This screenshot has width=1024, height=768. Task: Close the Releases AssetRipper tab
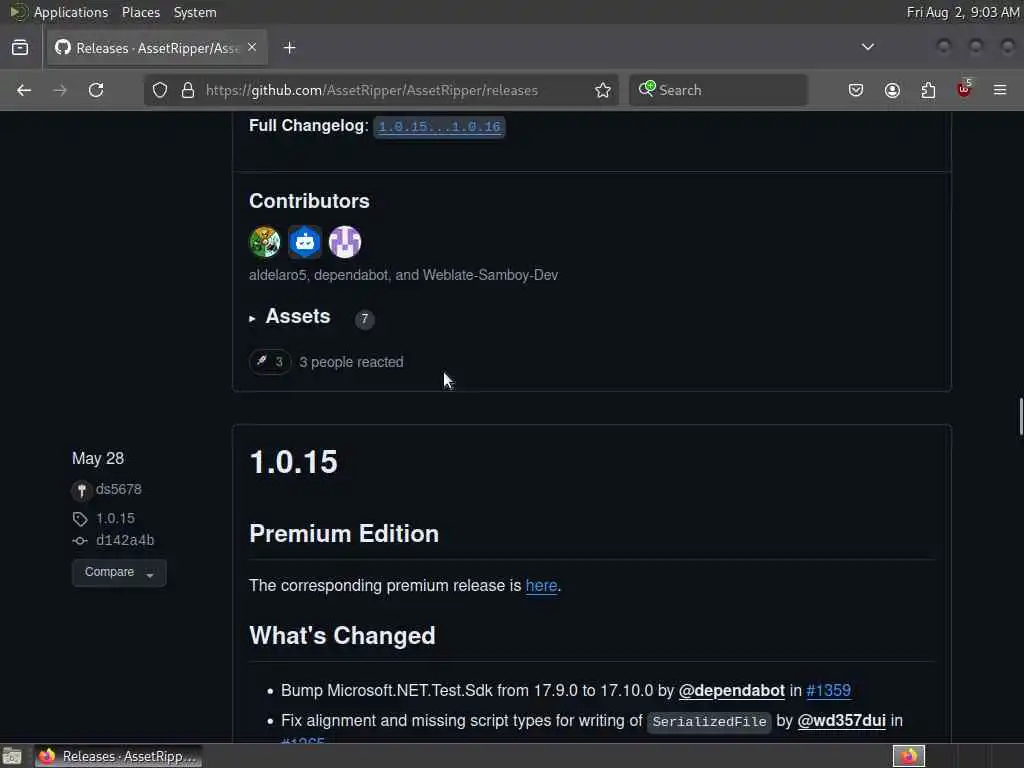(252, 47)
